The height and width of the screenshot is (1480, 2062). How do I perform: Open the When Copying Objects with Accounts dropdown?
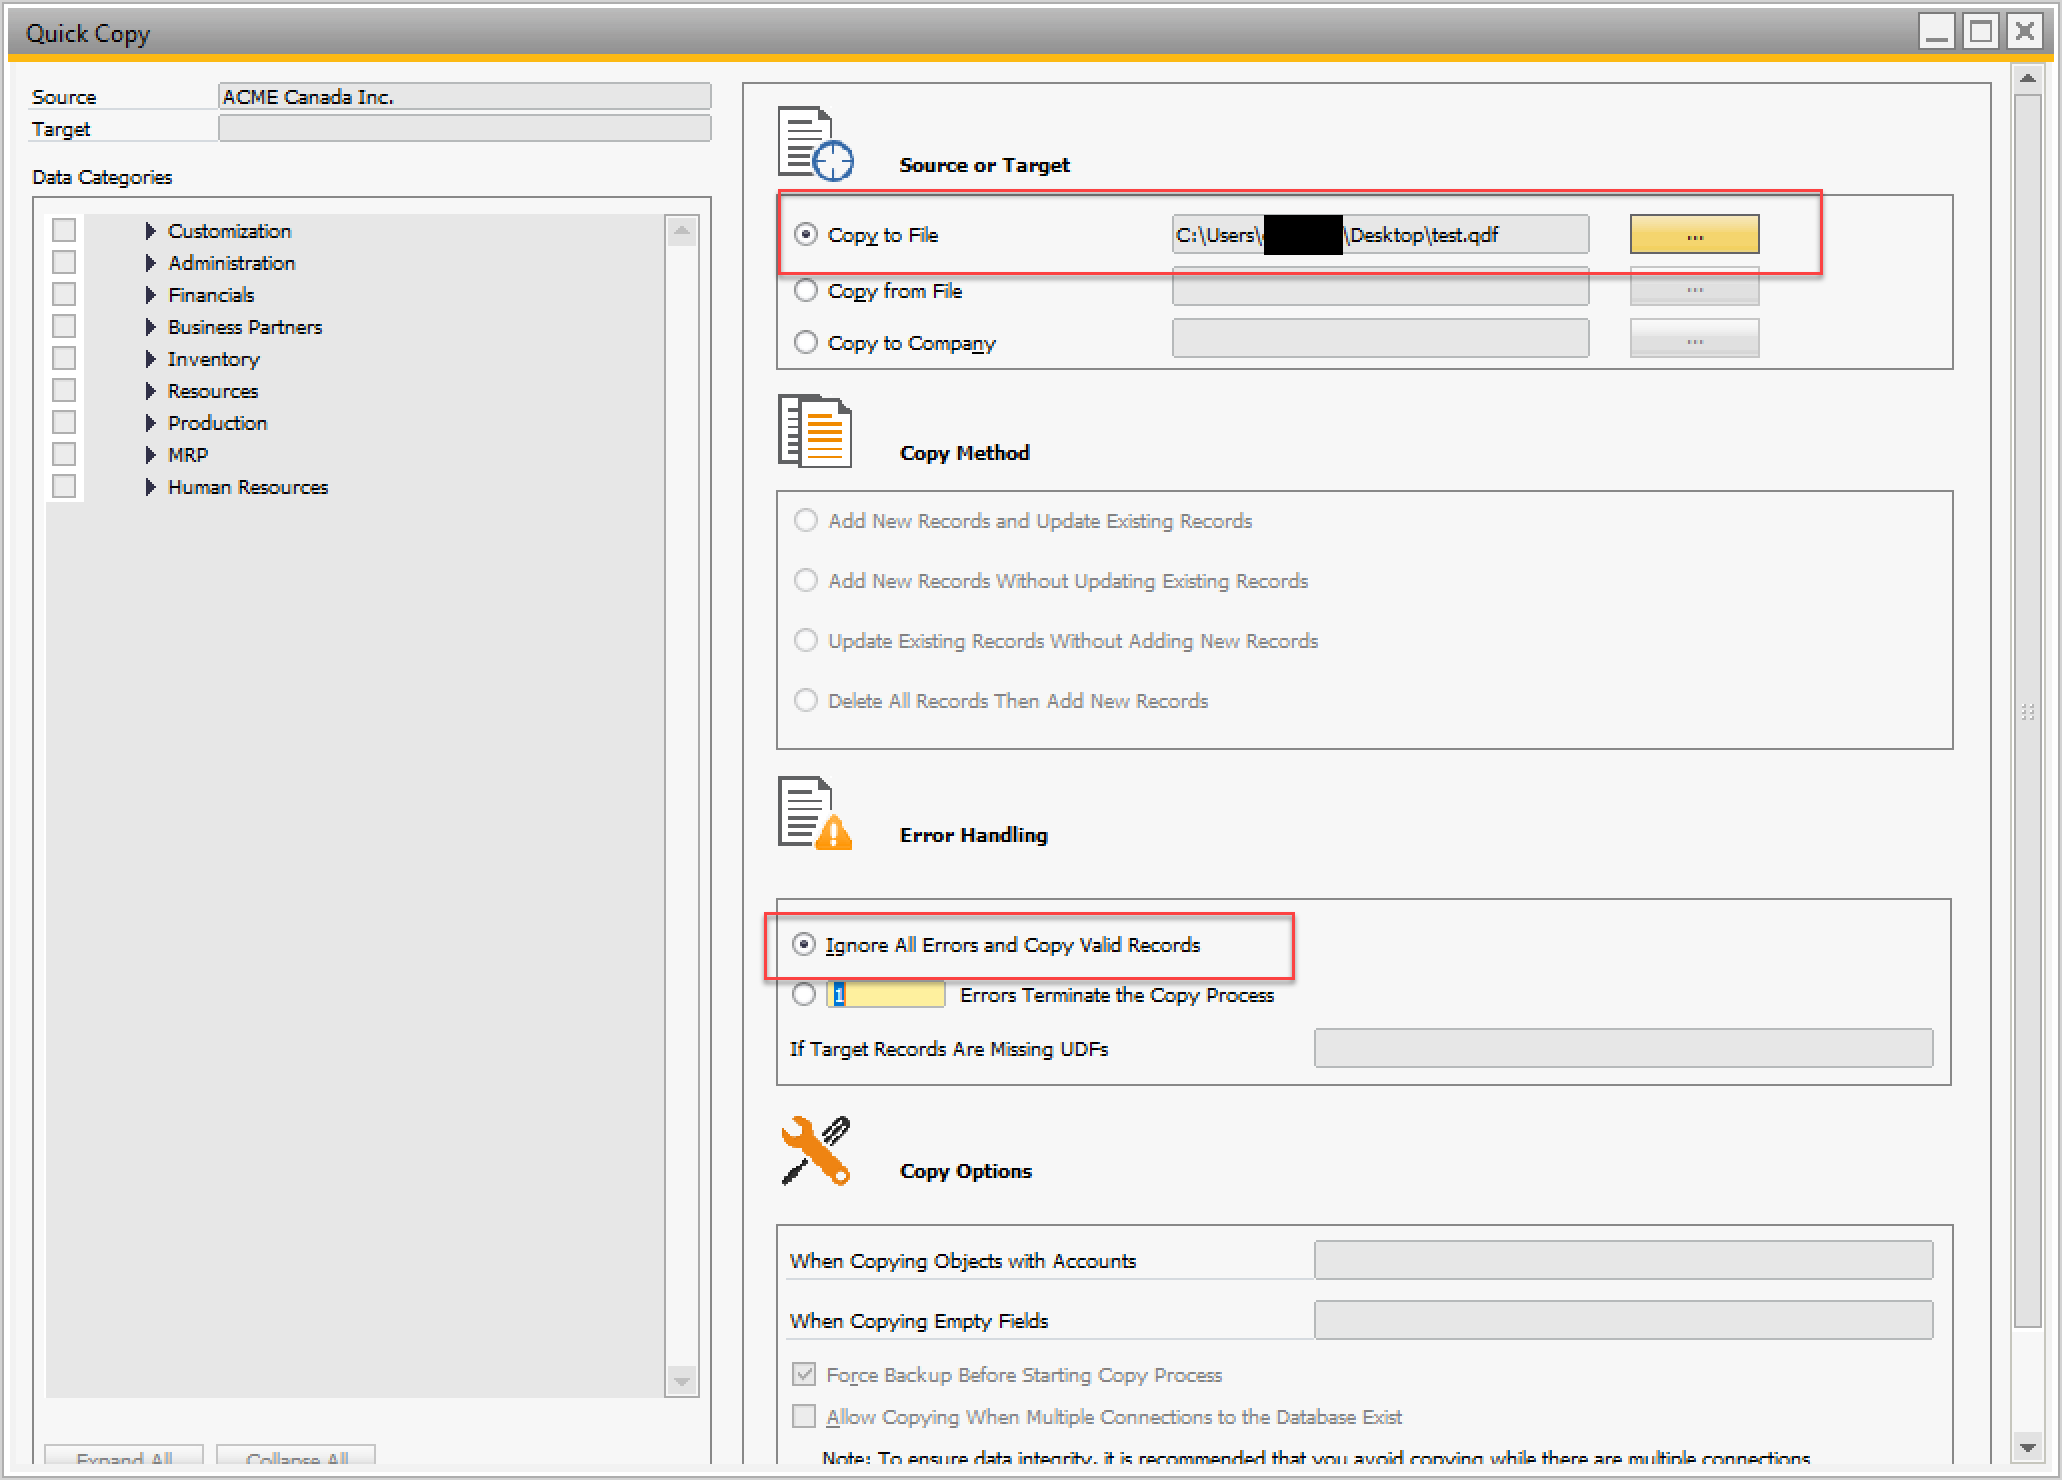pos(1622,1260)
